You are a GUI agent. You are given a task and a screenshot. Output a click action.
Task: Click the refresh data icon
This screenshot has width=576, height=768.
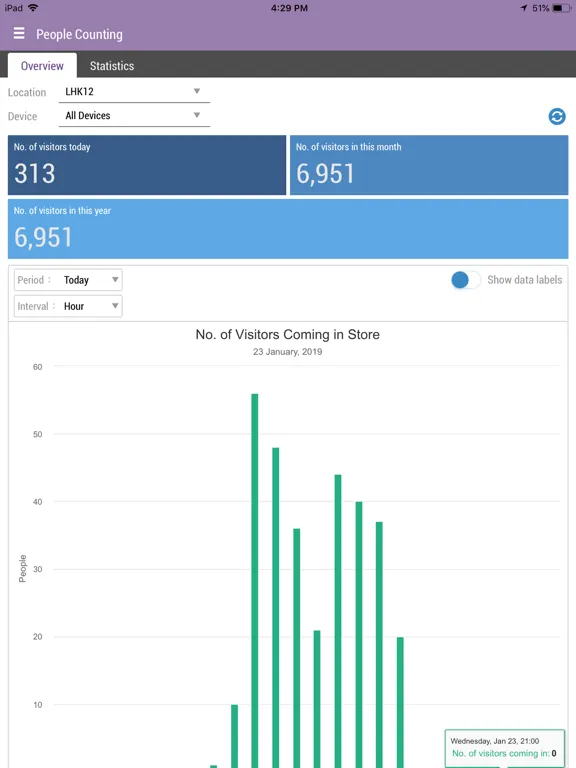pos(557,117)
